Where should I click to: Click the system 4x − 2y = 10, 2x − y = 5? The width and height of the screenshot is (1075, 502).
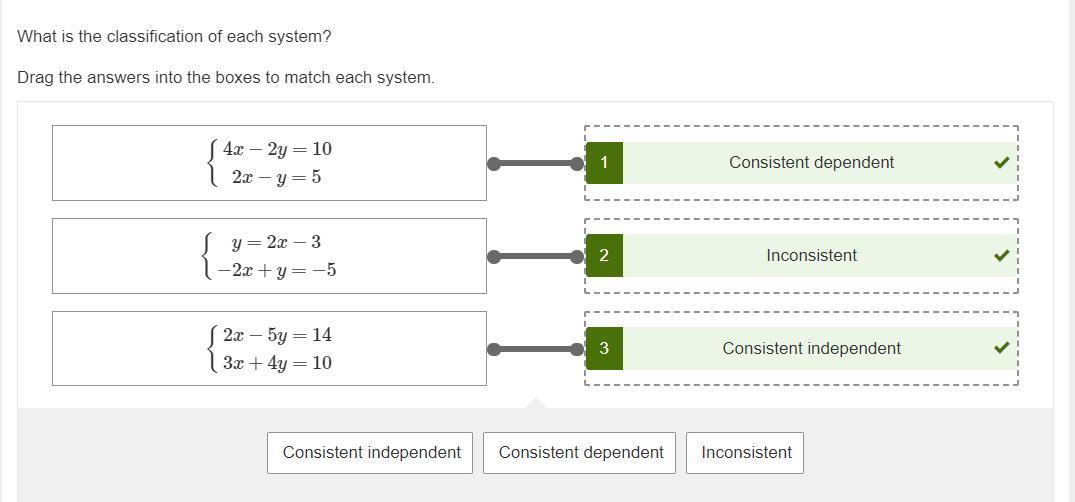click(270, 163)
